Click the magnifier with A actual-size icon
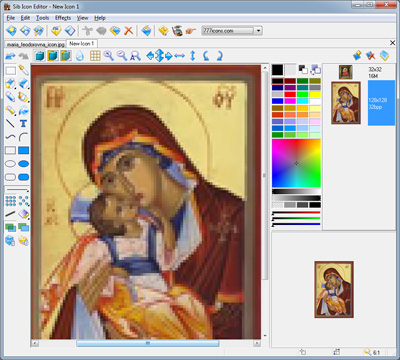Screen dimensions: 400x360 coord(135,56)
